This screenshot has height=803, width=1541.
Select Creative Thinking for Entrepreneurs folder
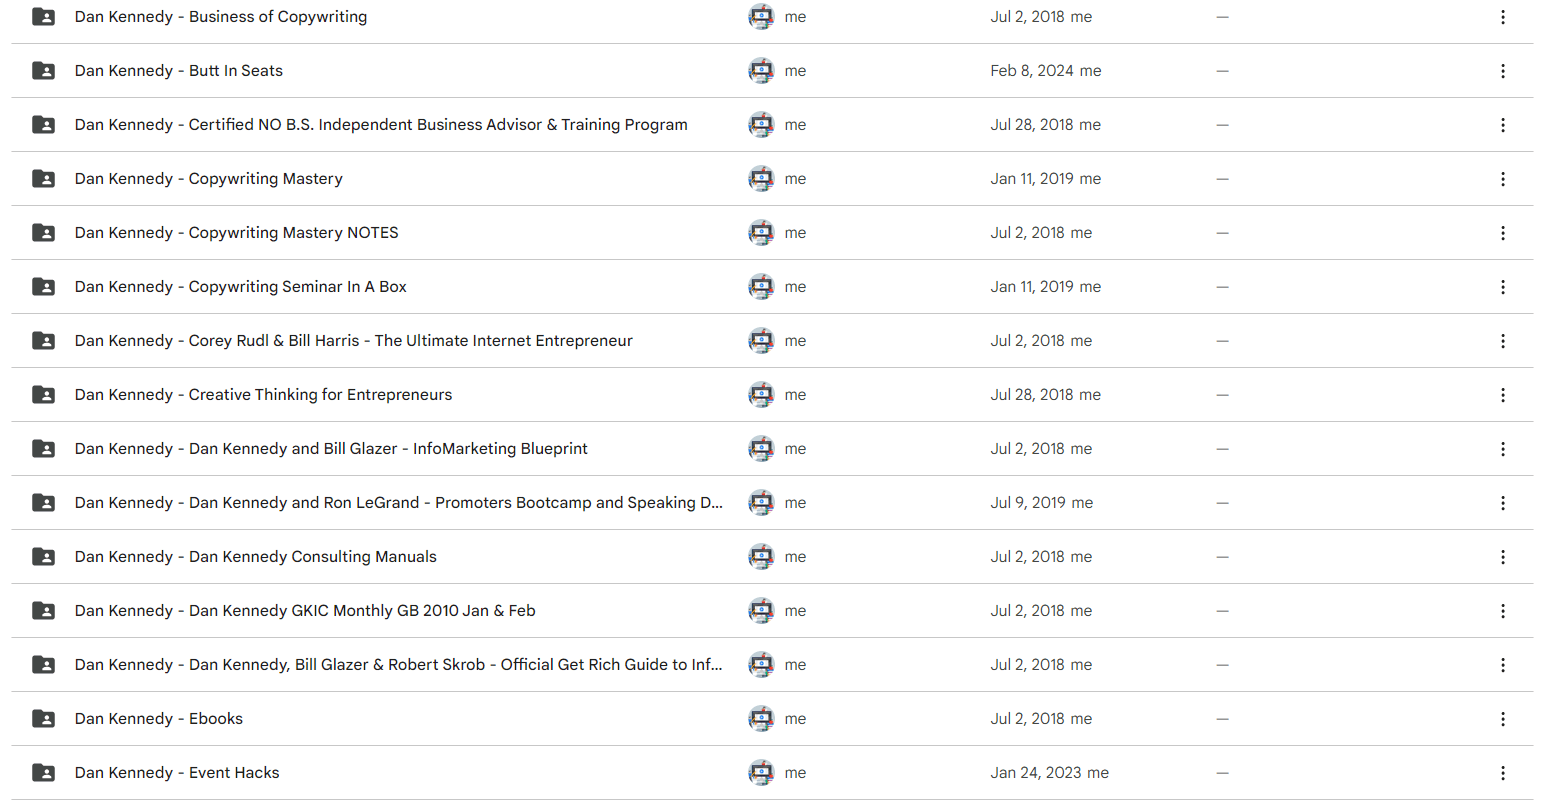(x=264, y=395)
